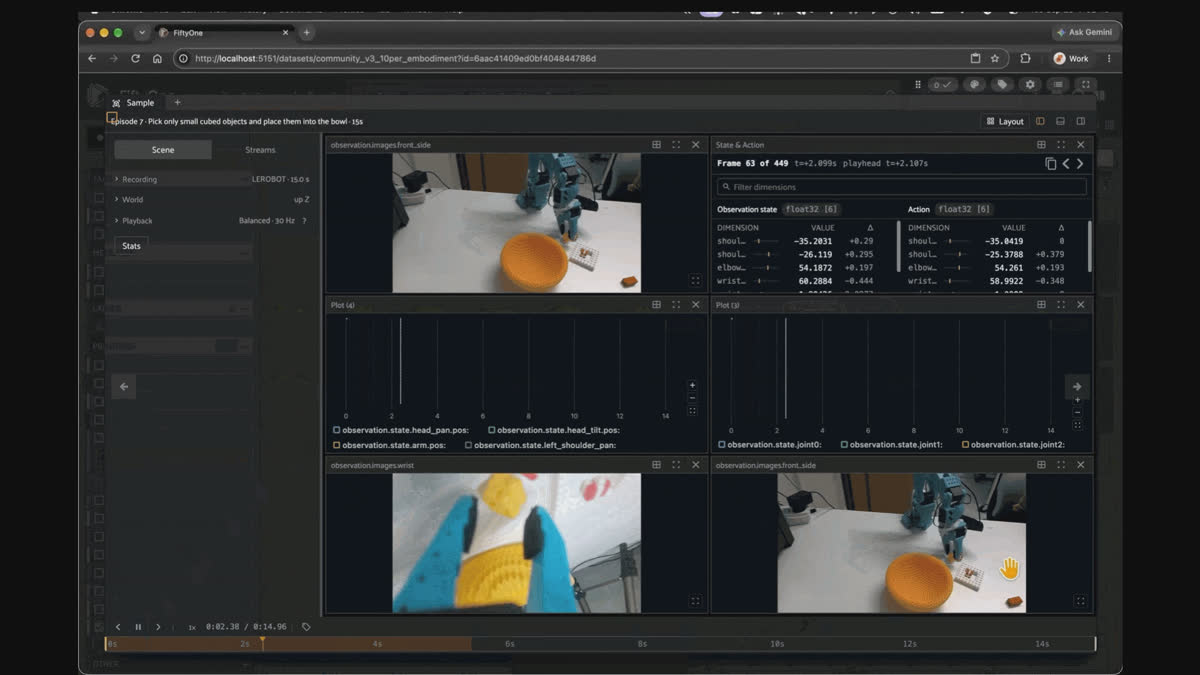
Task: Close the Plot (3) panel
Action: [x=1081, y=305]
